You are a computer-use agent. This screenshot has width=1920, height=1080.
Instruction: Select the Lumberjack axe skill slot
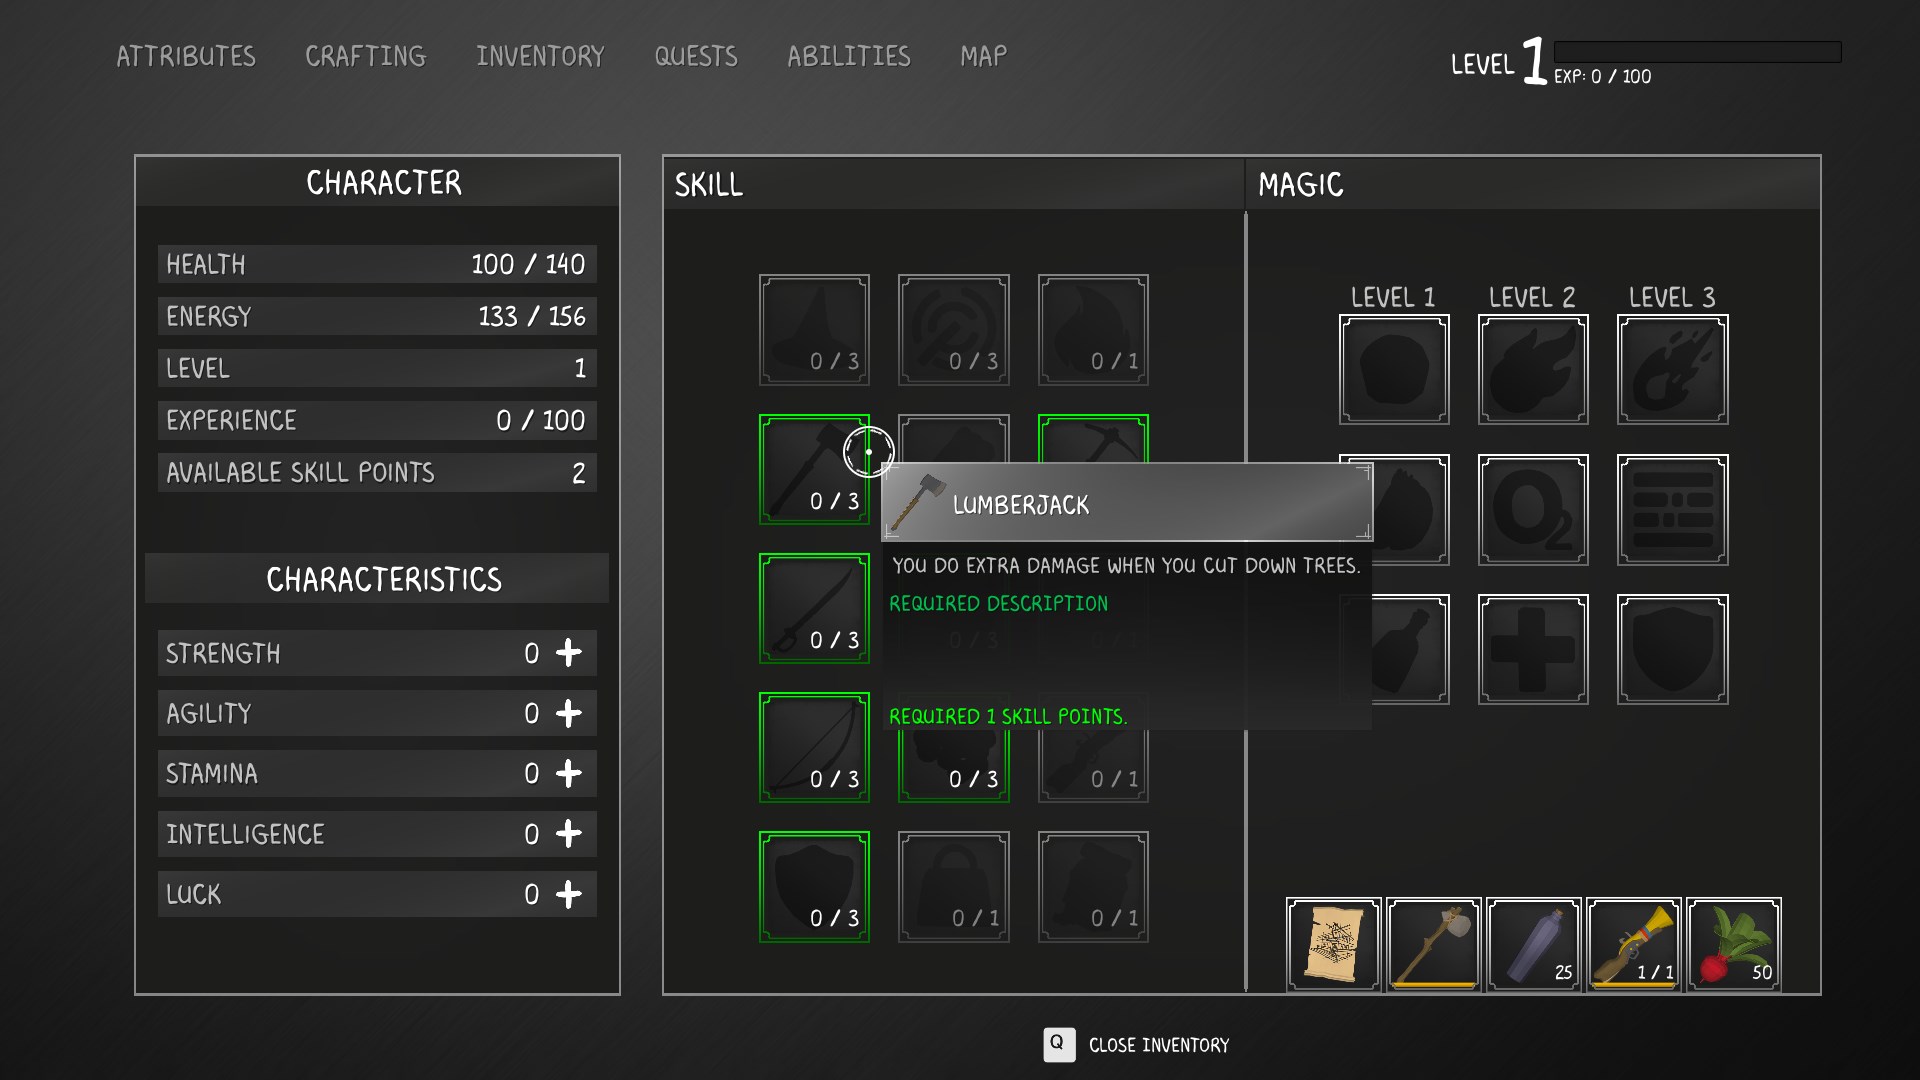(x=813, y=469)
